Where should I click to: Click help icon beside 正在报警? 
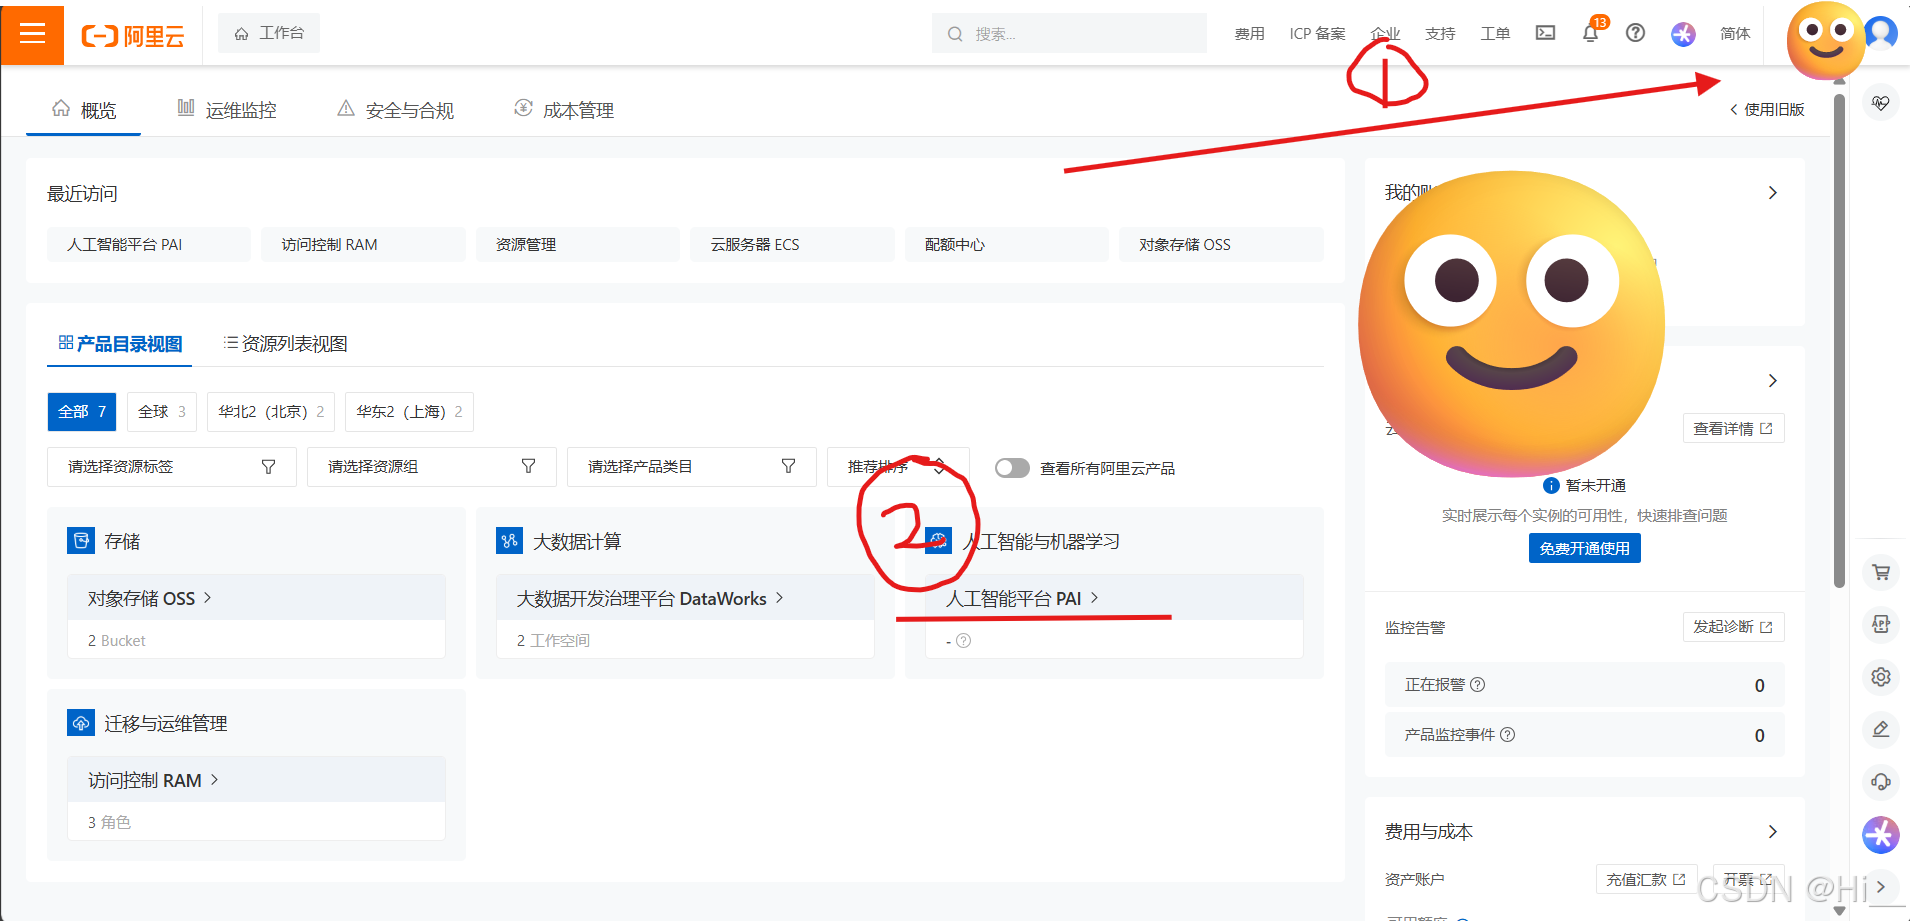coord(1477,685)
